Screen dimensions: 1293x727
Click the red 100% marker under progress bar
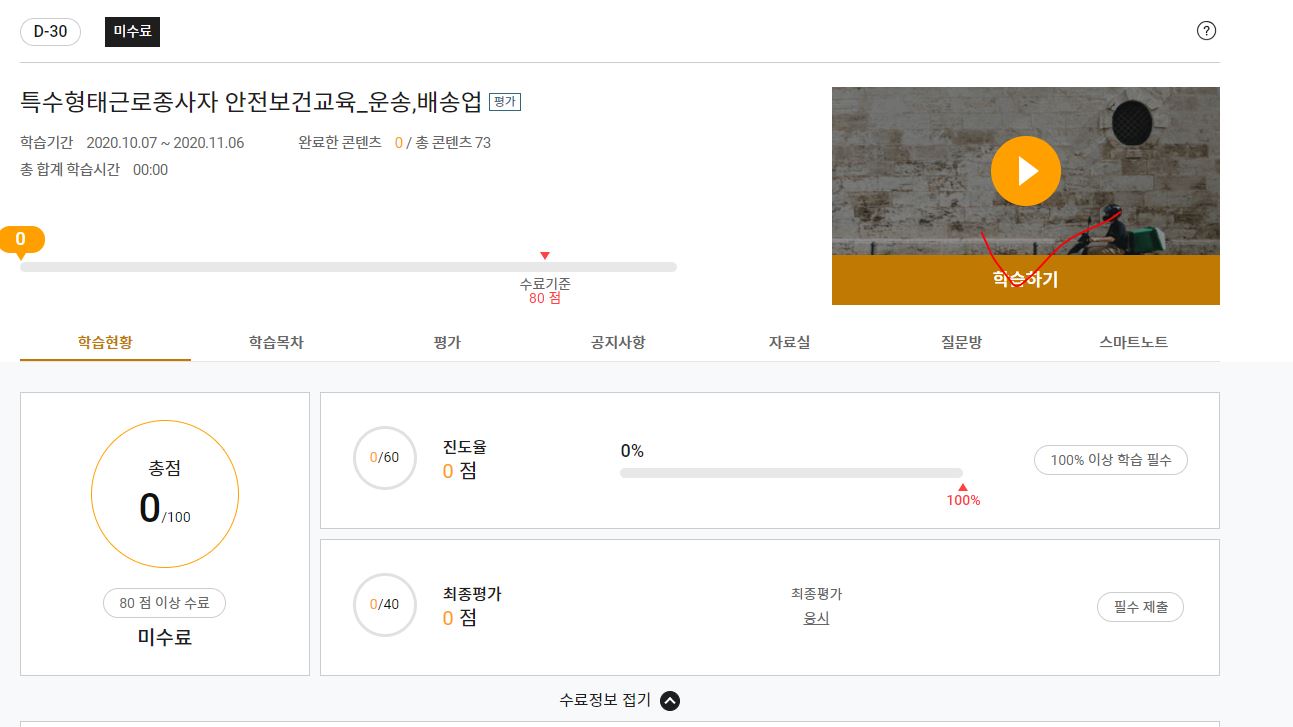coord(963,495)
